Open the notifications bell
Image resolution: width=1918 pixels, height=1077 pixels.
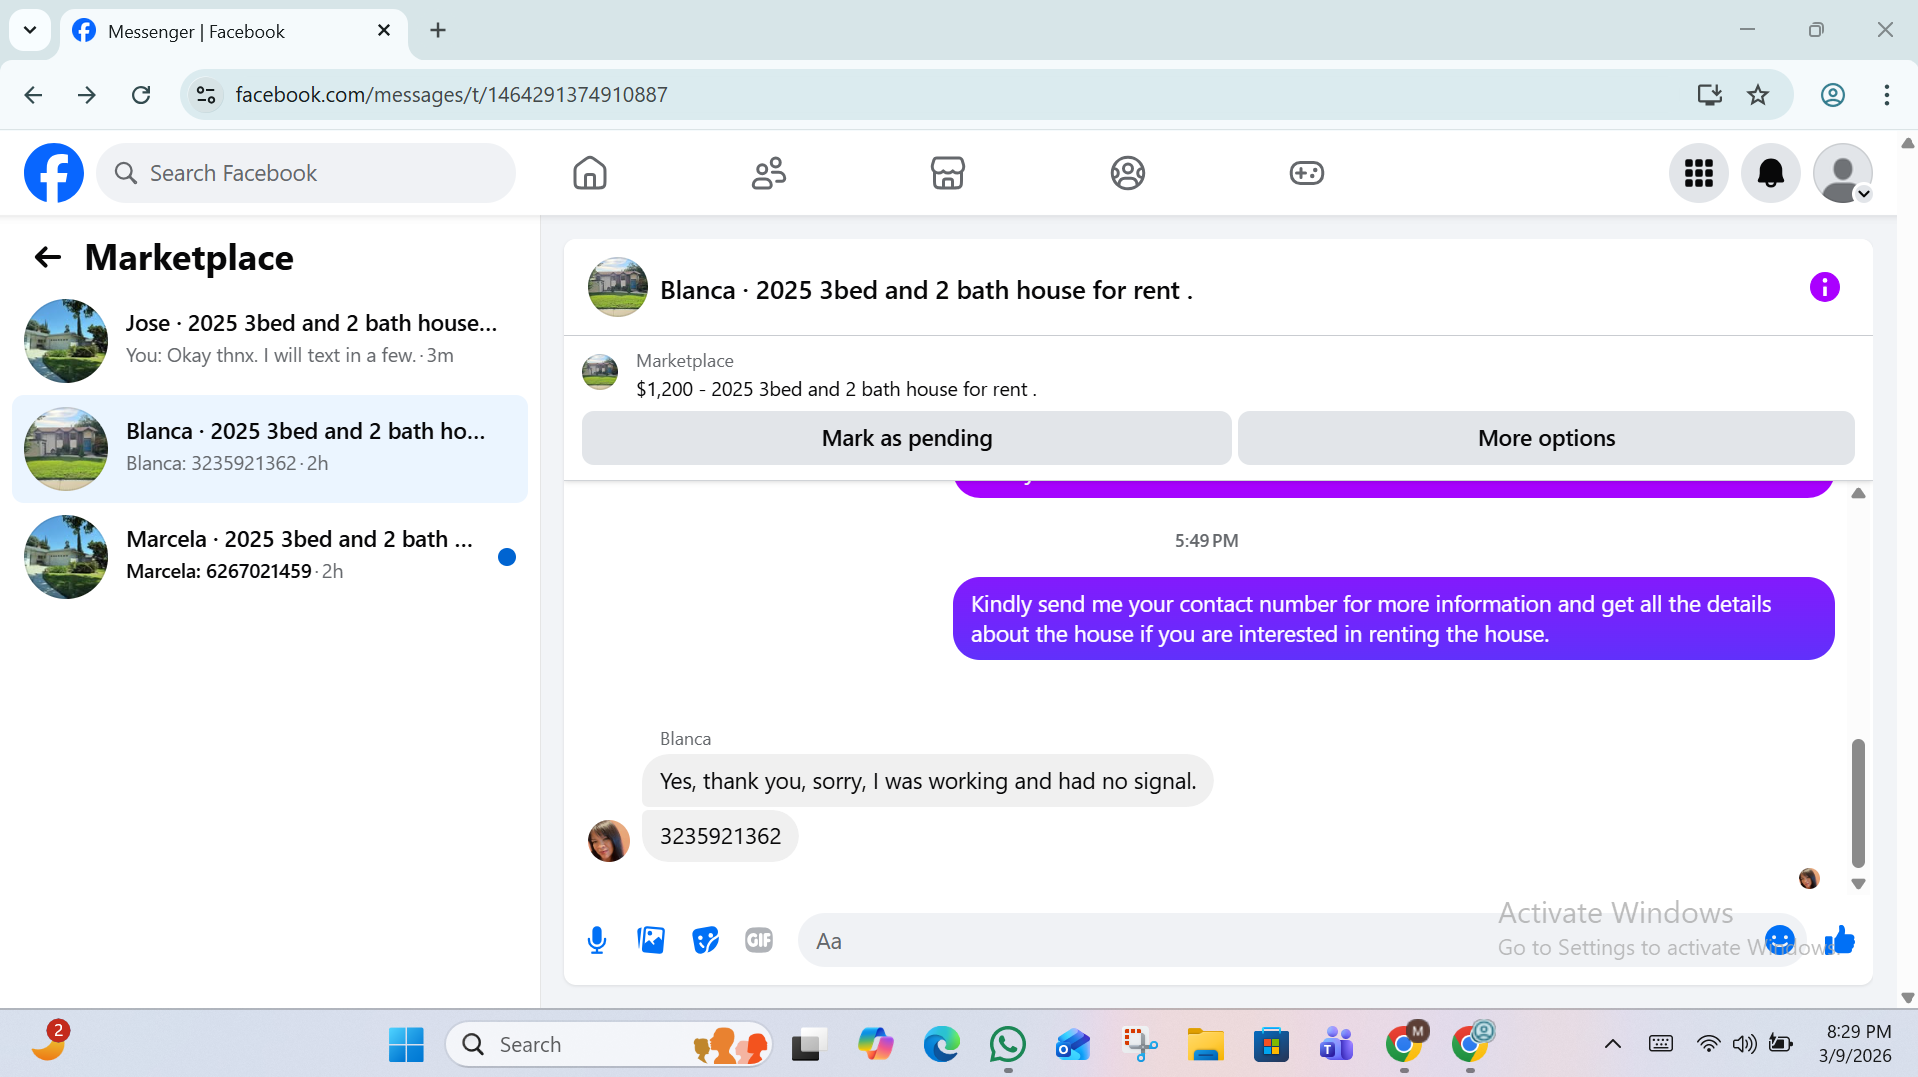1771,173
